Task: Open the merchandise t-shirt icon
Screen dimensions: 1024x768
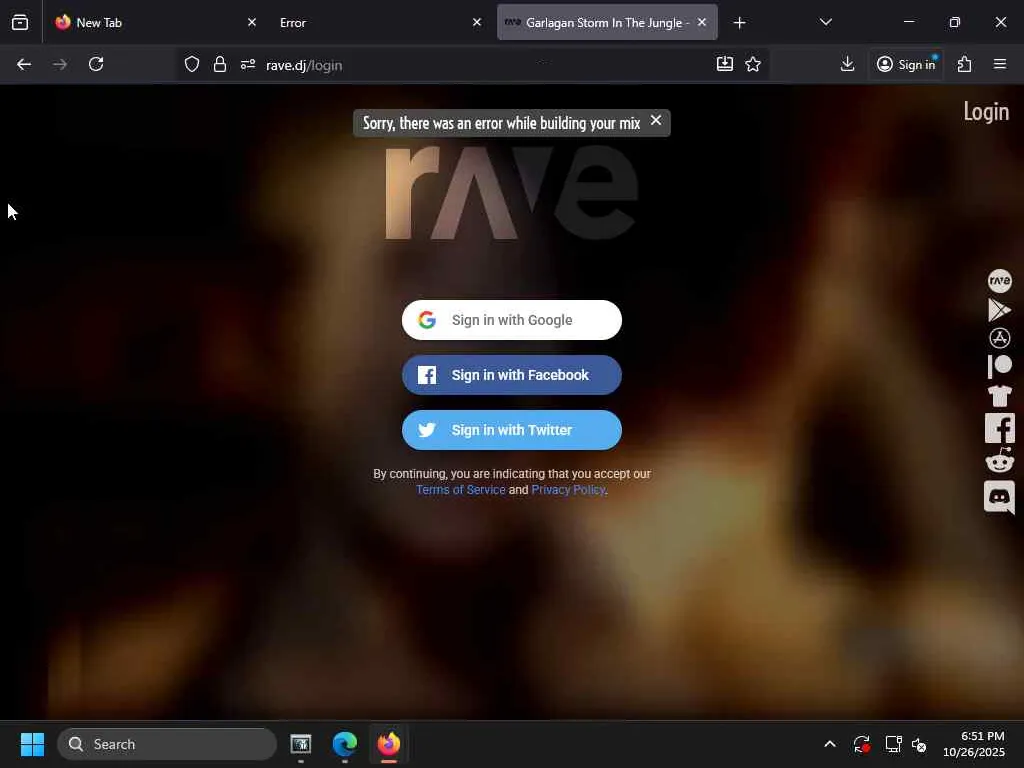Action: pyautogui.click(x=999, y=396)
